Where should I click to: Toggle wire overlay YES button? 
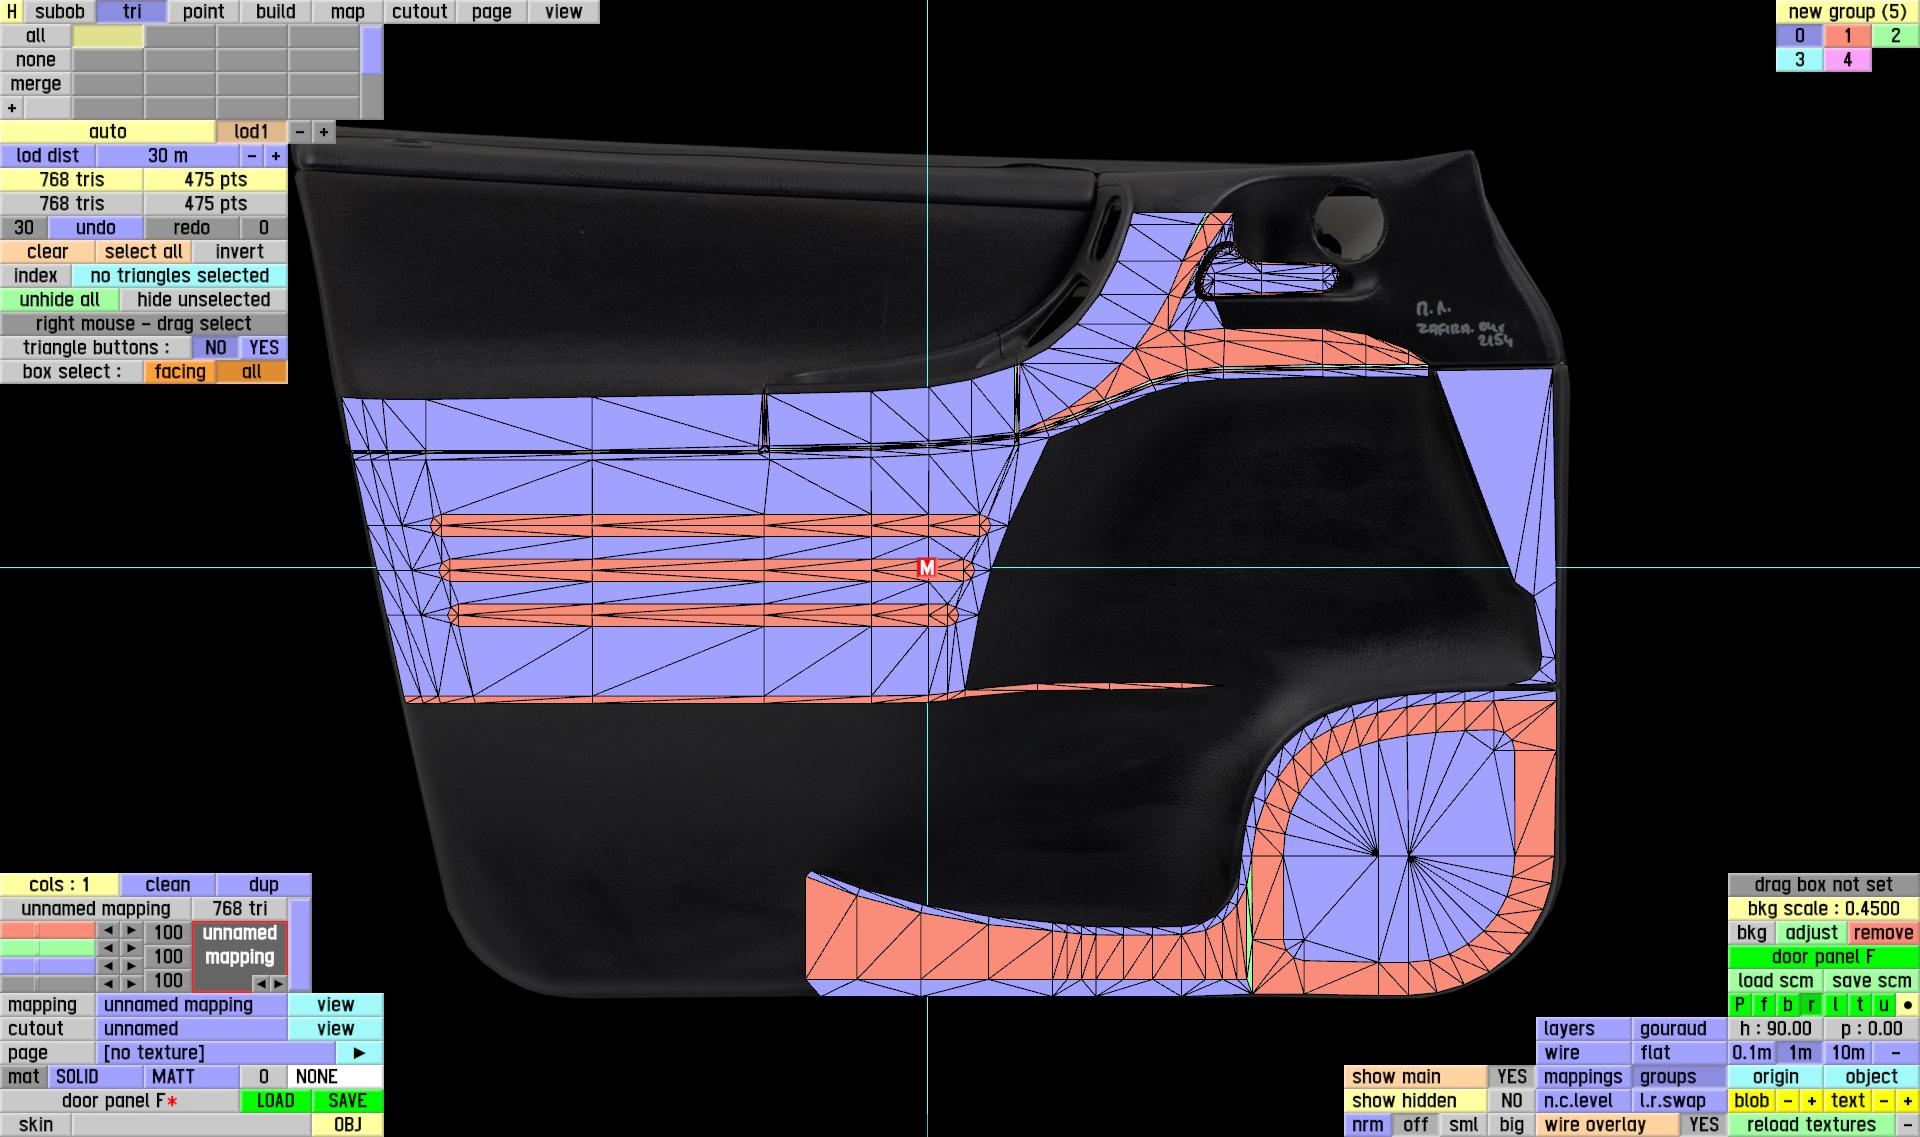[1702, 1125]
